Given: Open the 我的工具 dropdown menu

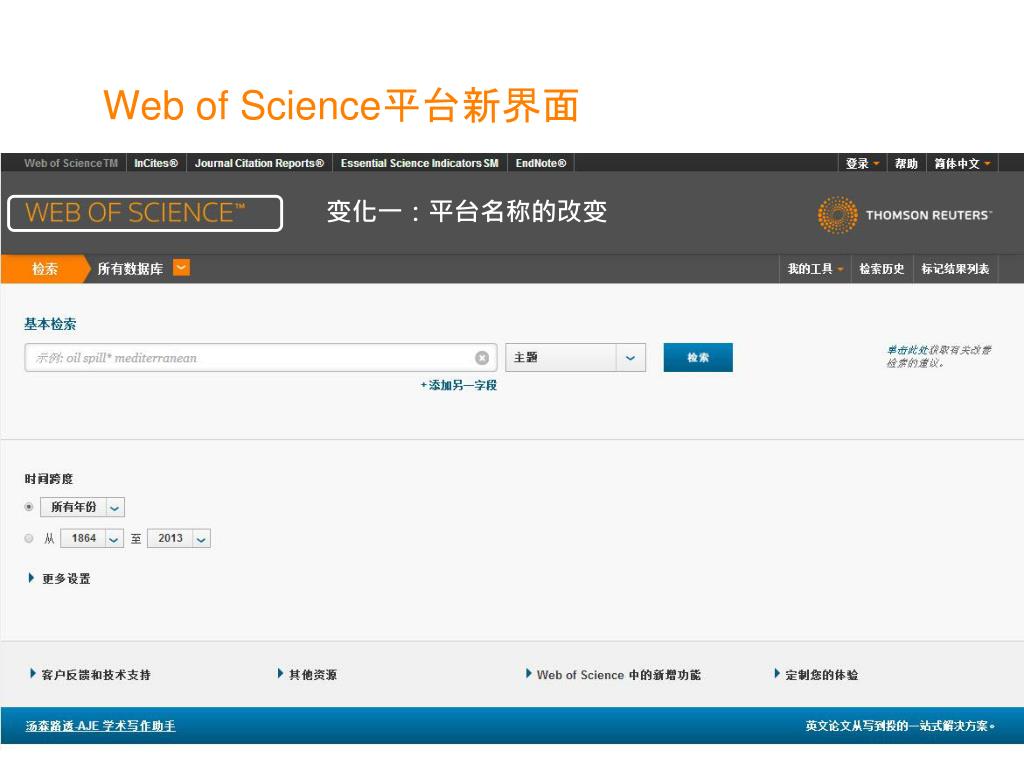Looking at the screenshot, I should pyautogui.click(x=815, y=268).
